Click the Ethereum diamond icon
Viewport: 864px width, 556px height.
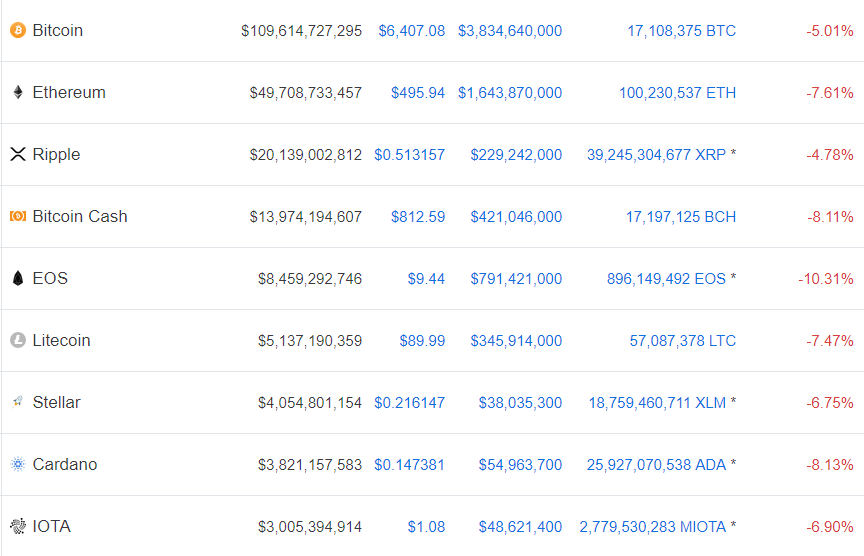coord(18,92)
